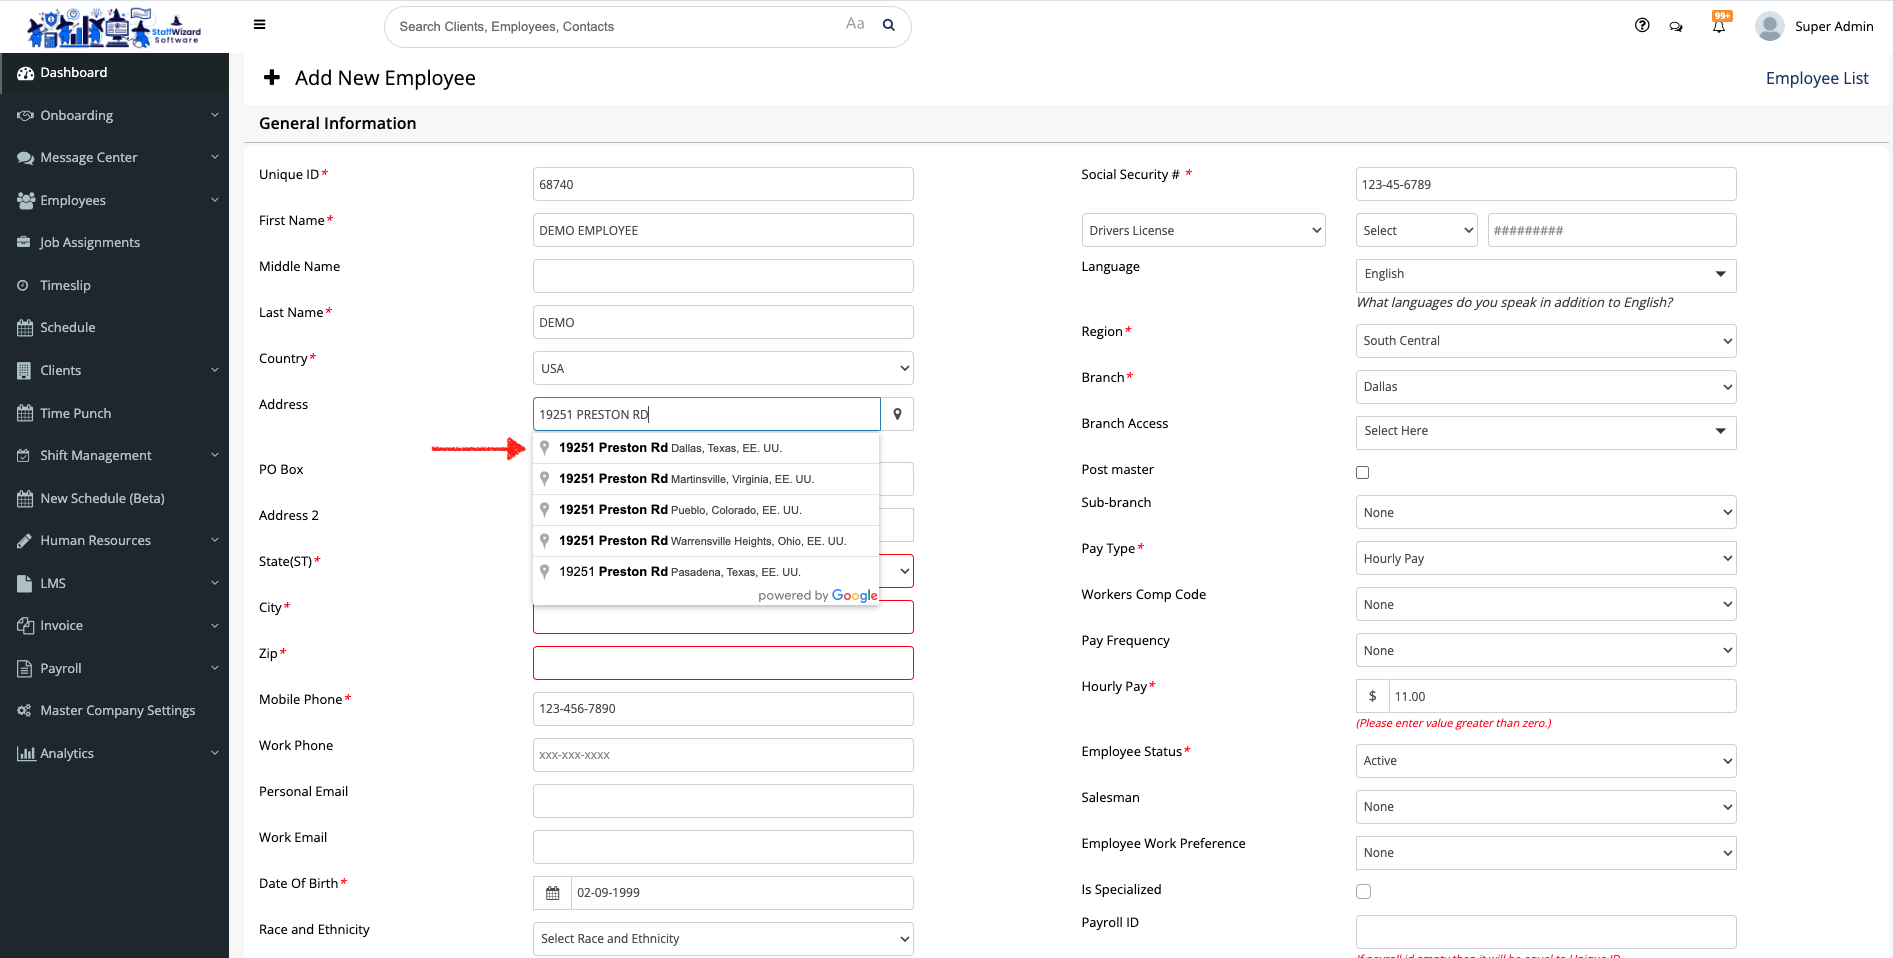Click the address map pin icon
The height and width of the screenshot is (958, 1893).
coord(897,414)
